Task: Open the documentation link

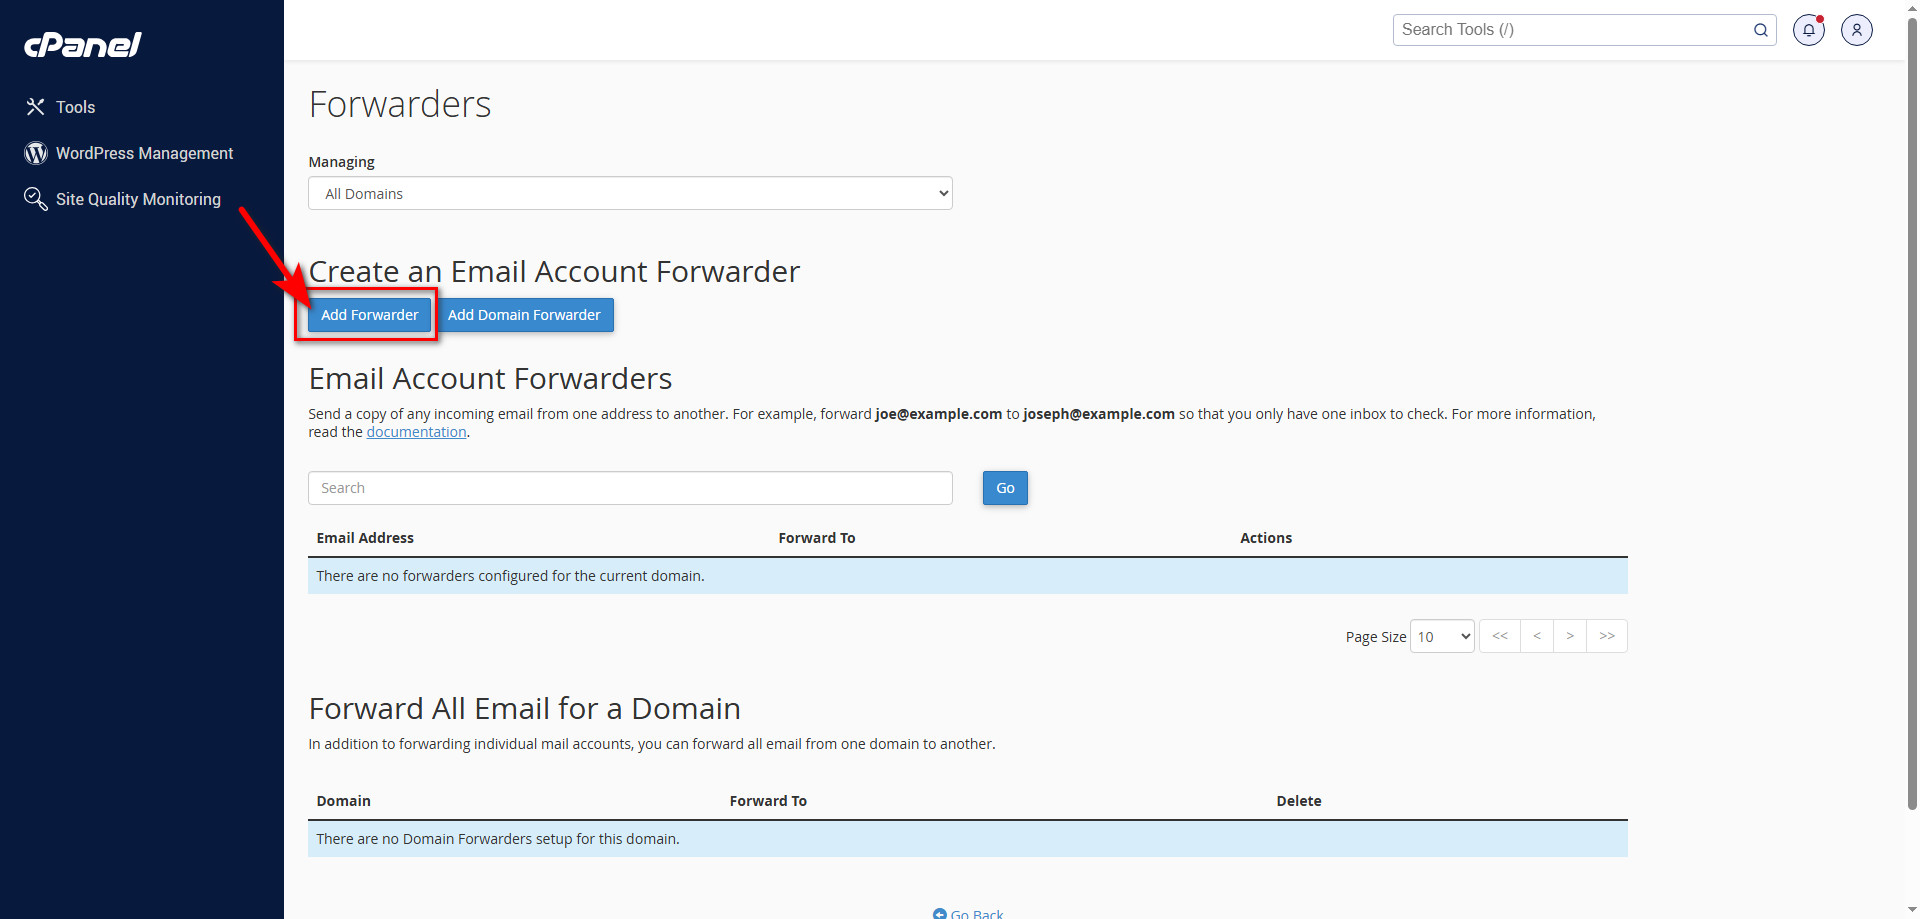Action: [416, 432]
